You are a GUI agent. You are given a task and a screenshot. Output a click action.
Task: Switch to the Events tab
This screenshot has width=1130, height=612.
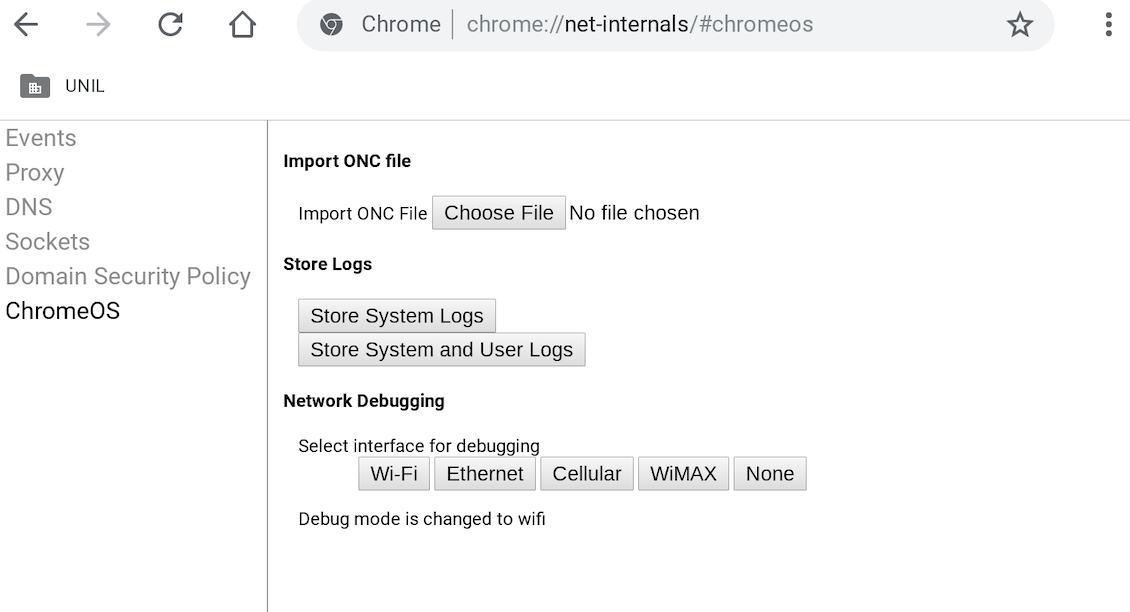coord(41,138)
